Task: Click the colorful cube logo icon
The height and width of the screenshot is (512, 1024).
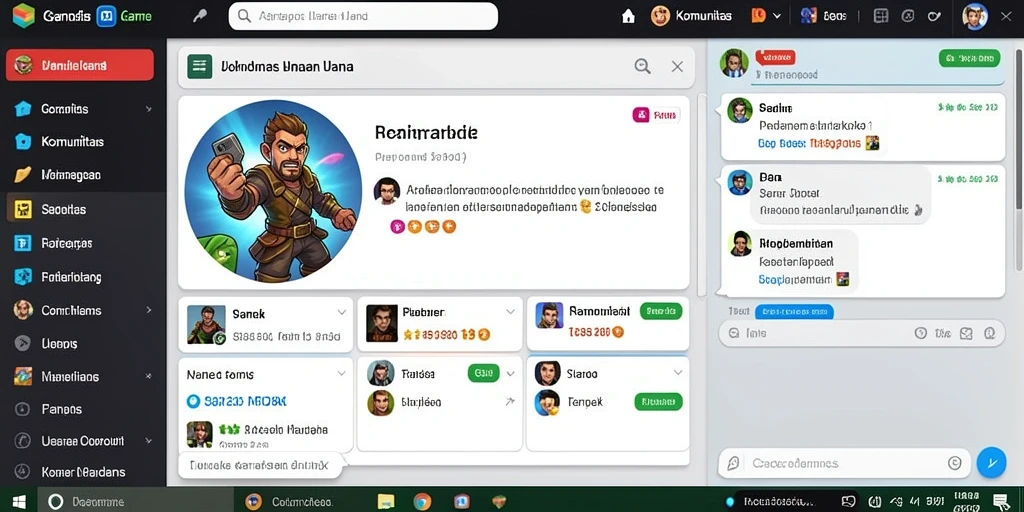Action: pos(24,16)
